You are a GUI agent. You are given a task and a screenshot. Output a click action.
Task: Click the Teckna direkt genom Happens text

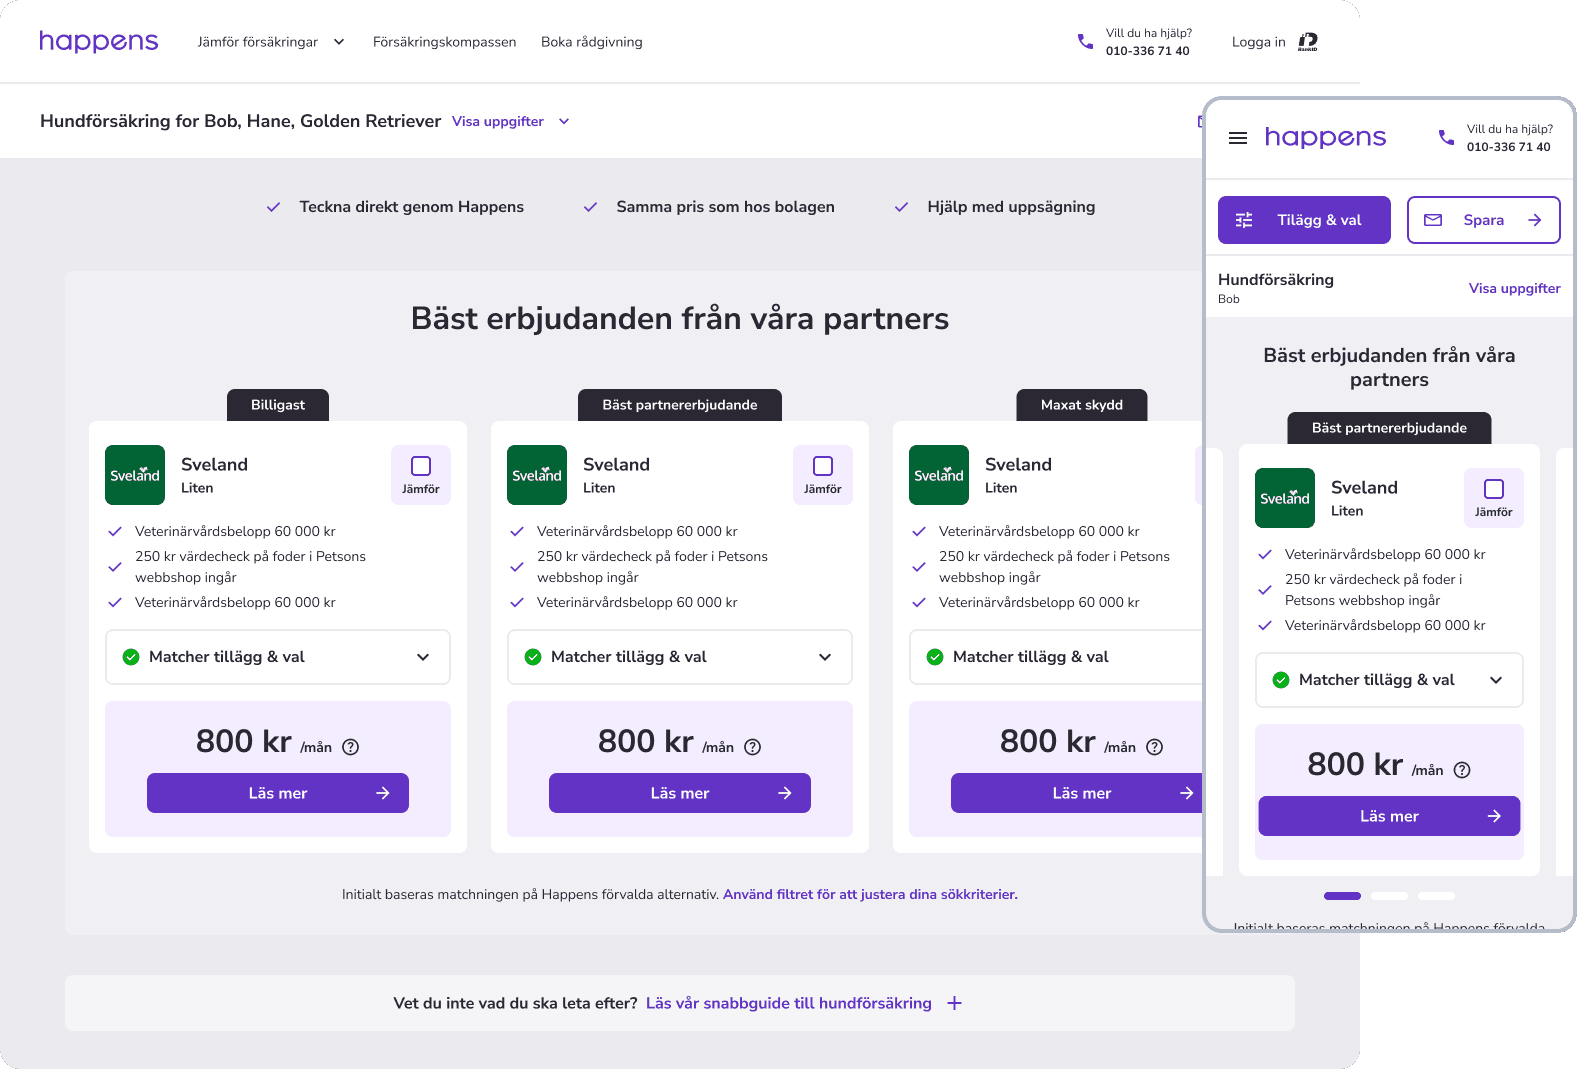(412, 207)
